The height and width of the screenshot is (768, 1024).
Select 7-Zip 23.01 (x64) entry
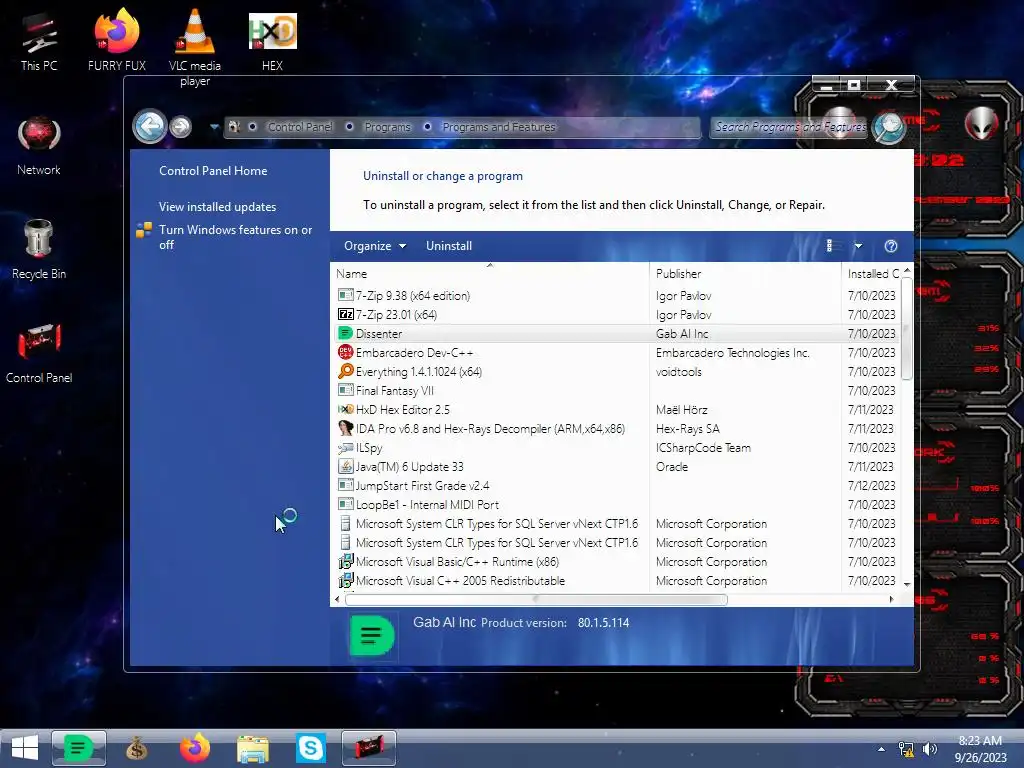point(616,315)
